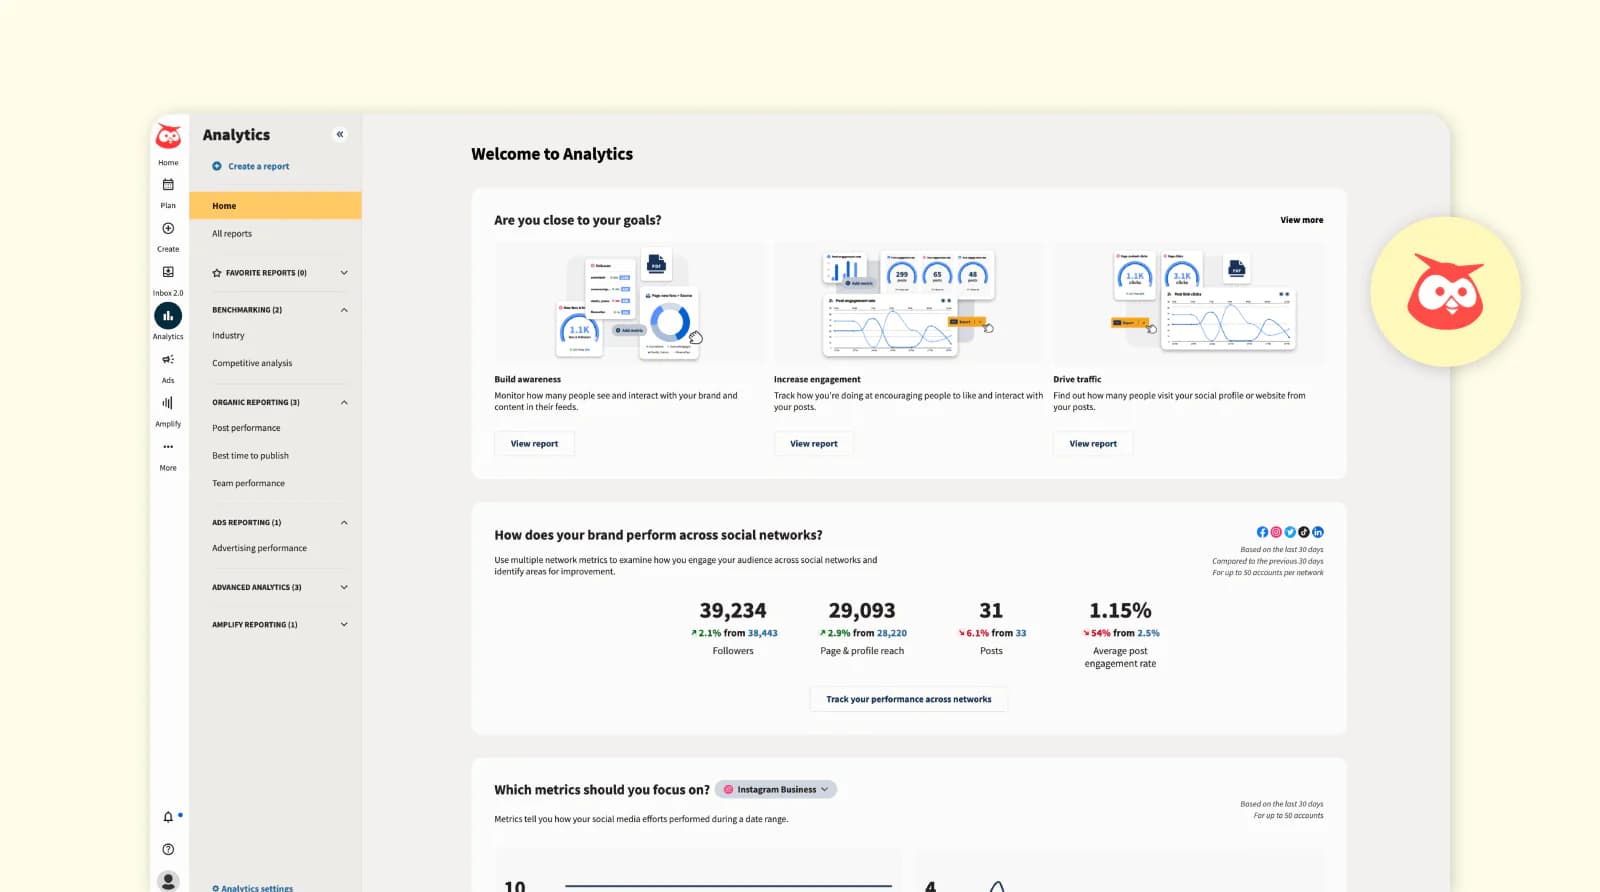The width and height of the screenshot is (1600, 892).
Task: Open the user profile avatar
Action: point(168,881)
